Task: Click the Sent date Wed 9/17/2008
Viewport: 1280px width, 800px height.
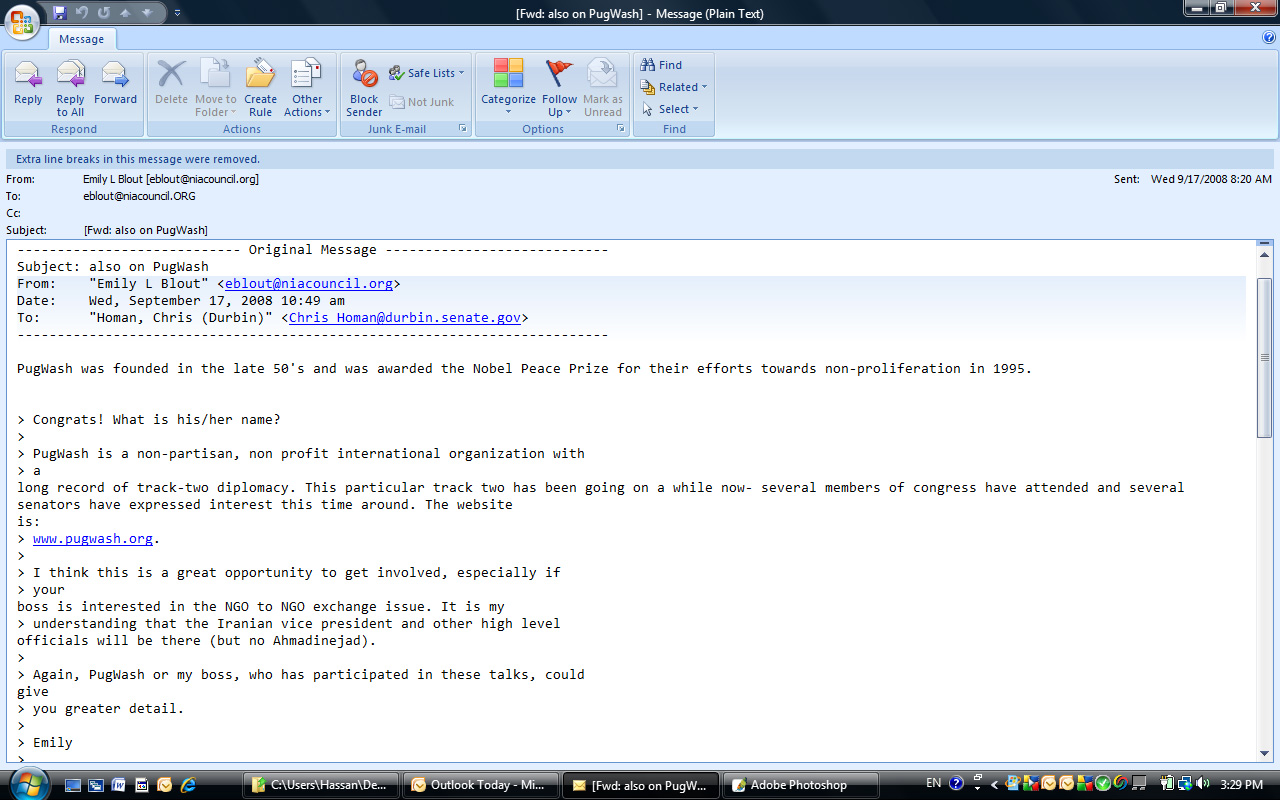Action: pos(1211,179)
